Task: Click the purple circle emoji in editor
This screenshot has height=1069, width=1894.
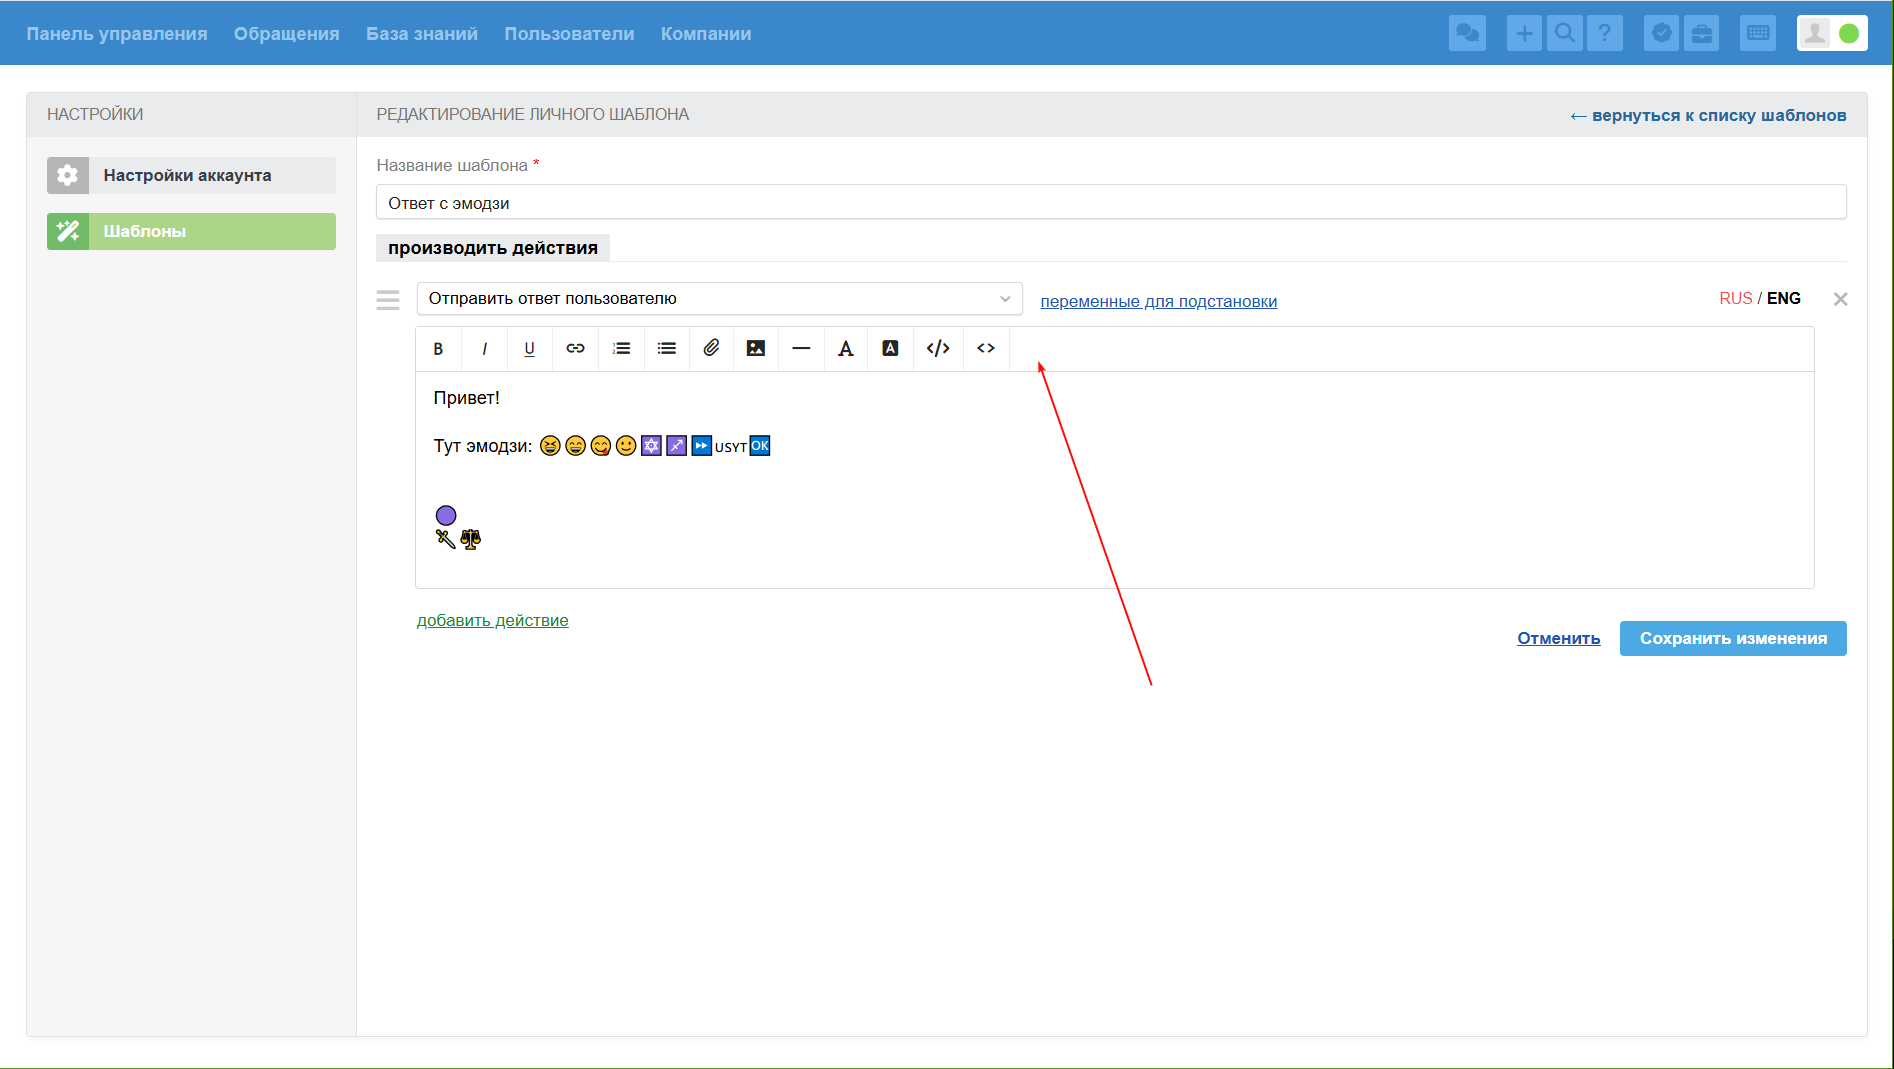Action: [446, 515]
